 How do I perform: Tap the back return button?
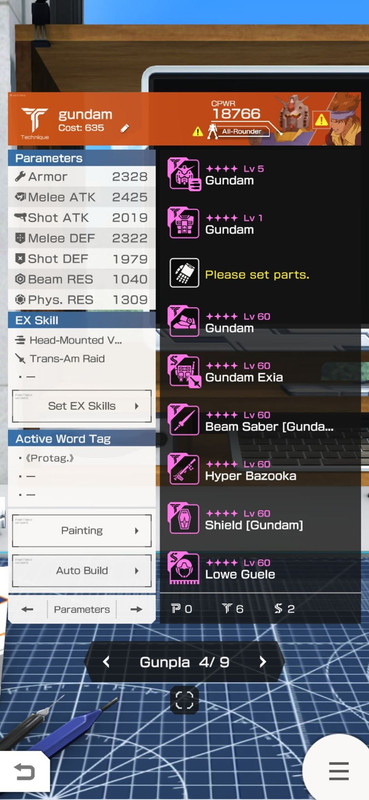[x=24, y=771]
